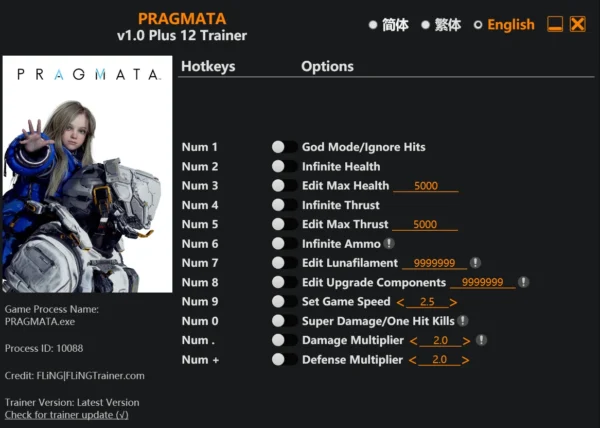Minimize the trainer window
The height and width of the screenshot is (428, 600).
click(x=556, y=25)
